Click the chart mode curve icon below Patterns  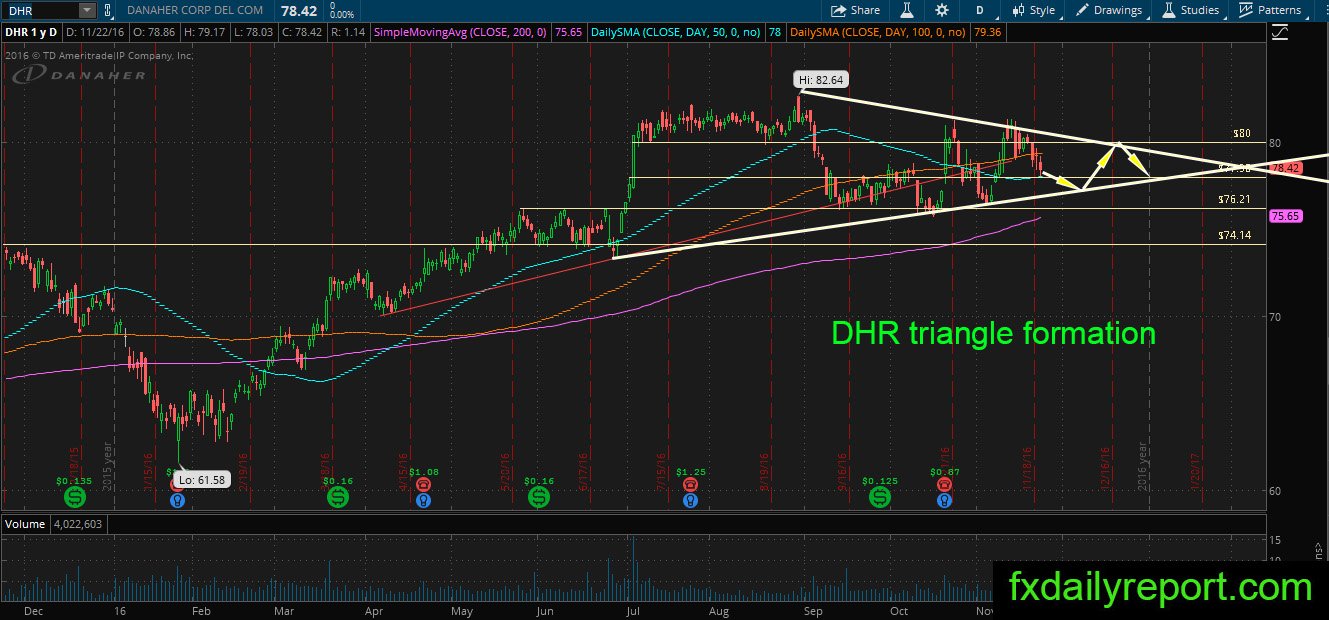click(1278, 32)
